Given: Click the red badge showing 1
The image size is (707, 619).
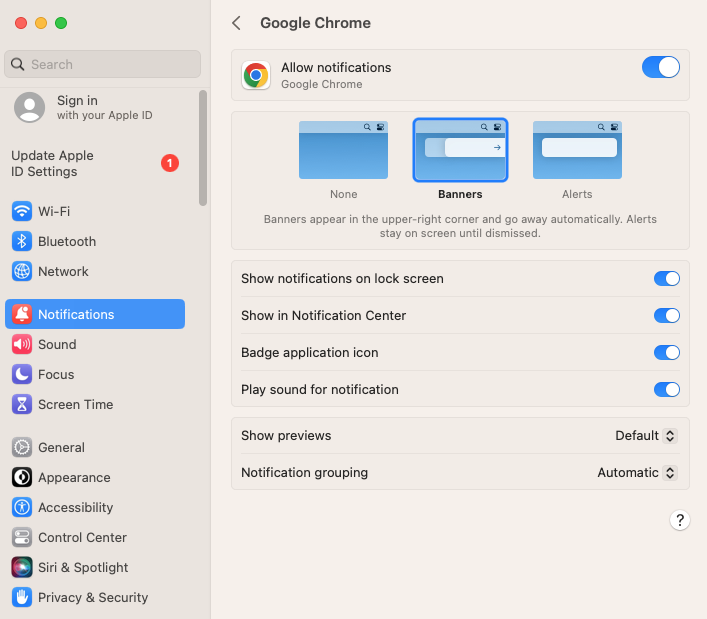Looking at the screenshot, I should pos(170,163).
